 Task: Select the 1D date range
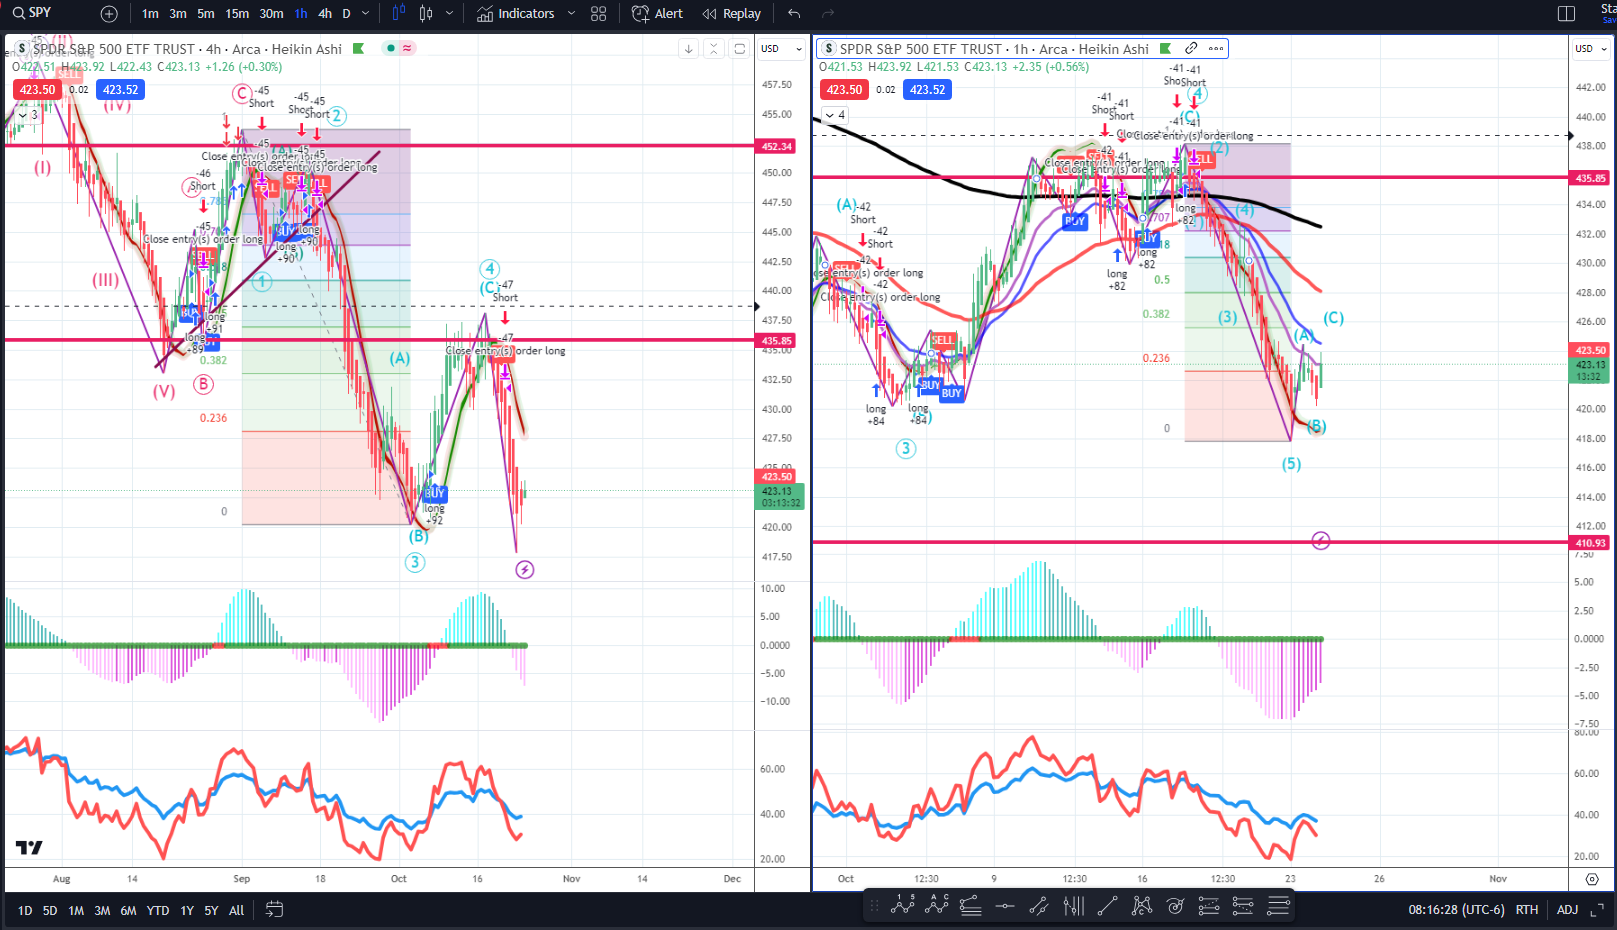coord(25,910)
